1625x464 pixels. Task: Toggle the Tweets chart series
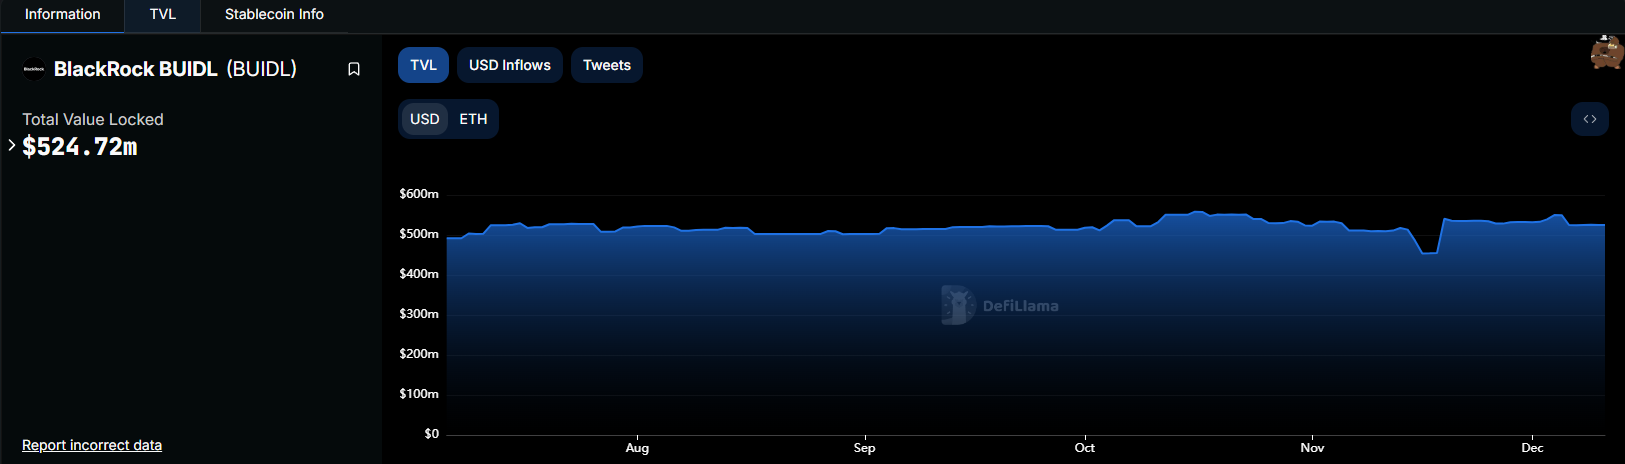tap(607, 65)
